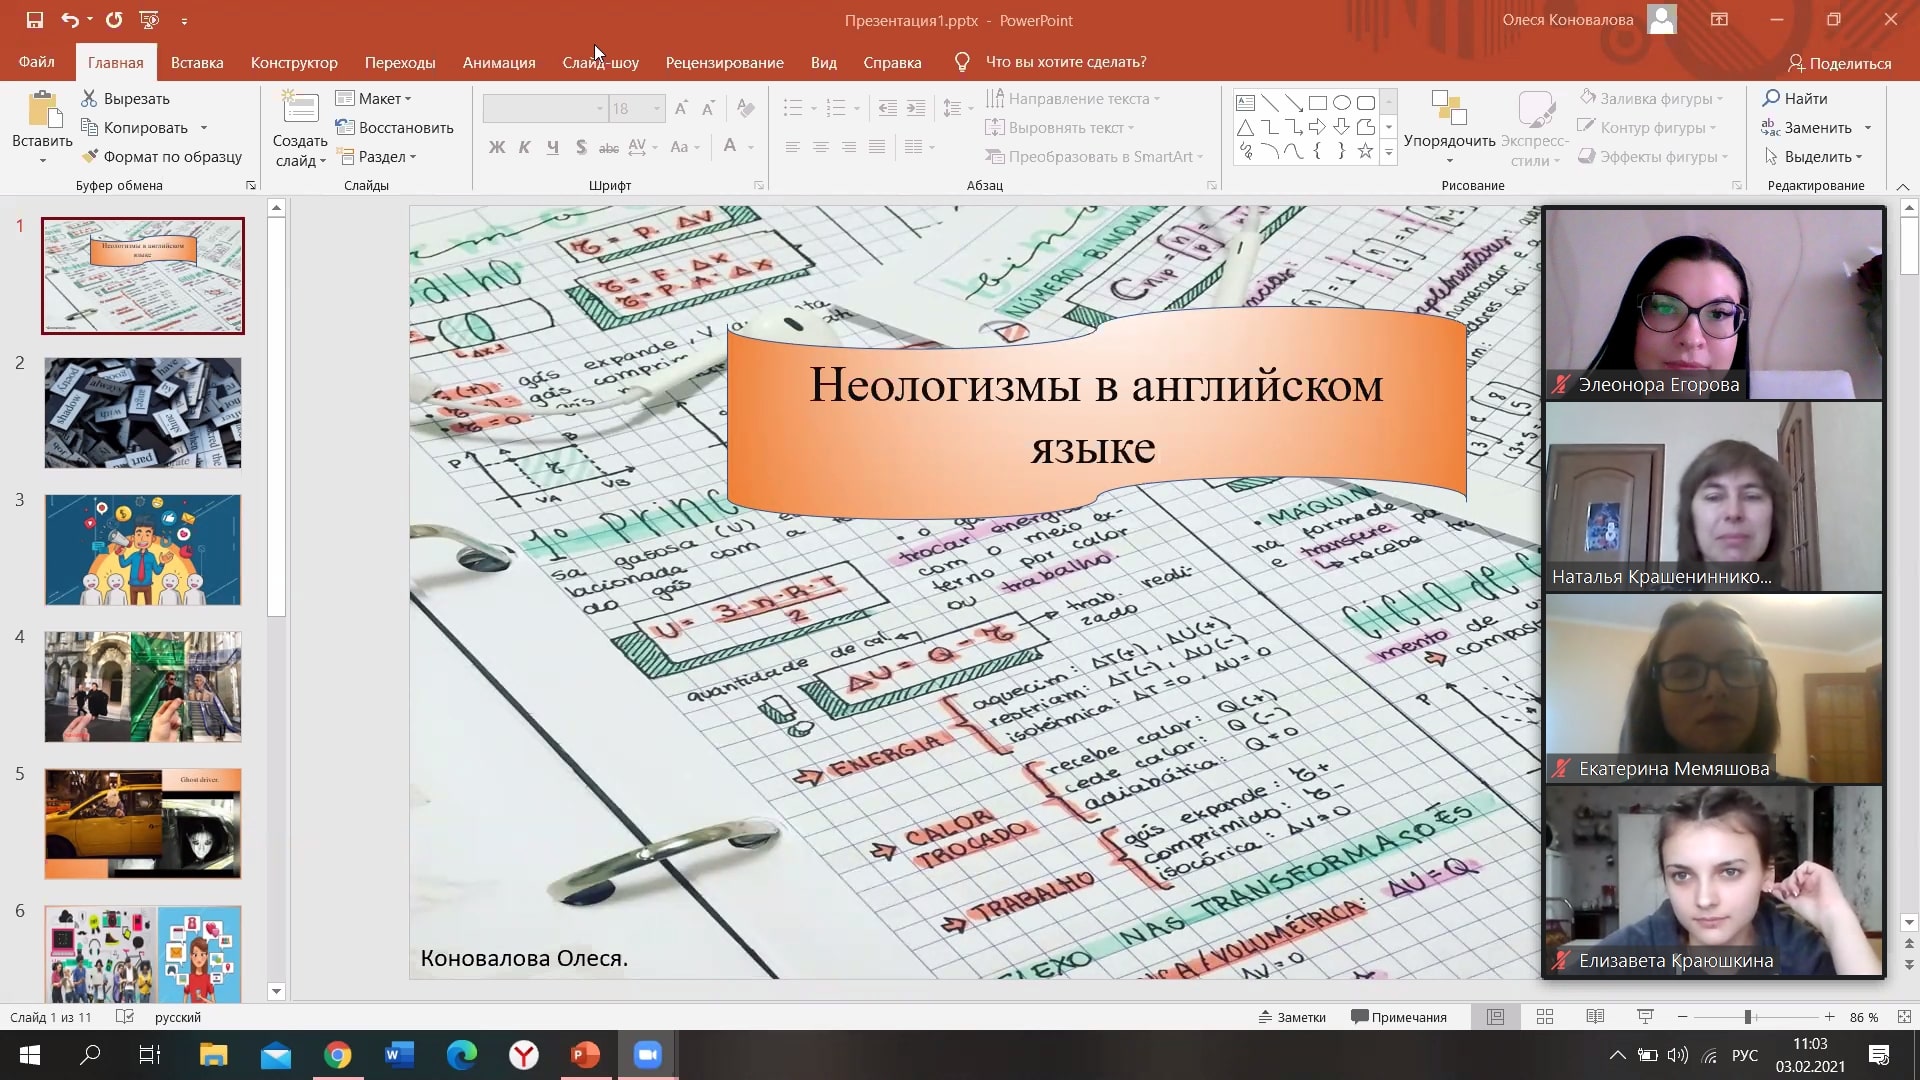Select the oval shape in shapes gallery

pos(1341,102)
